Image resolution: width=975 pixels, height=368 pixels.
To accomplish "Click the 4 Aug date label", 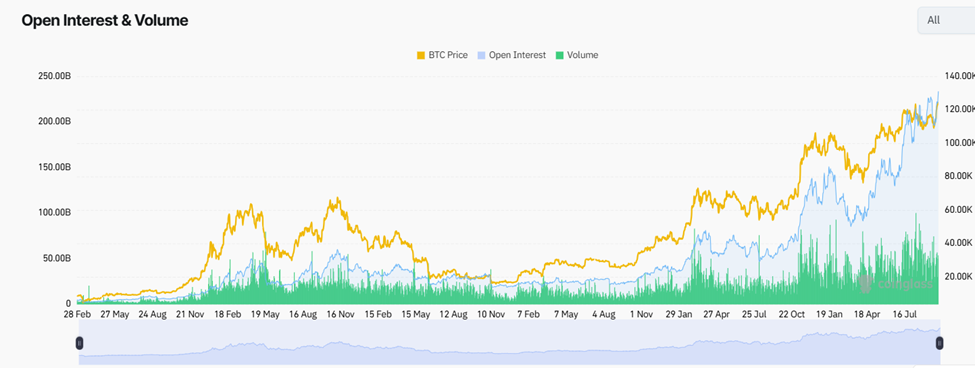I will (604, 315).
